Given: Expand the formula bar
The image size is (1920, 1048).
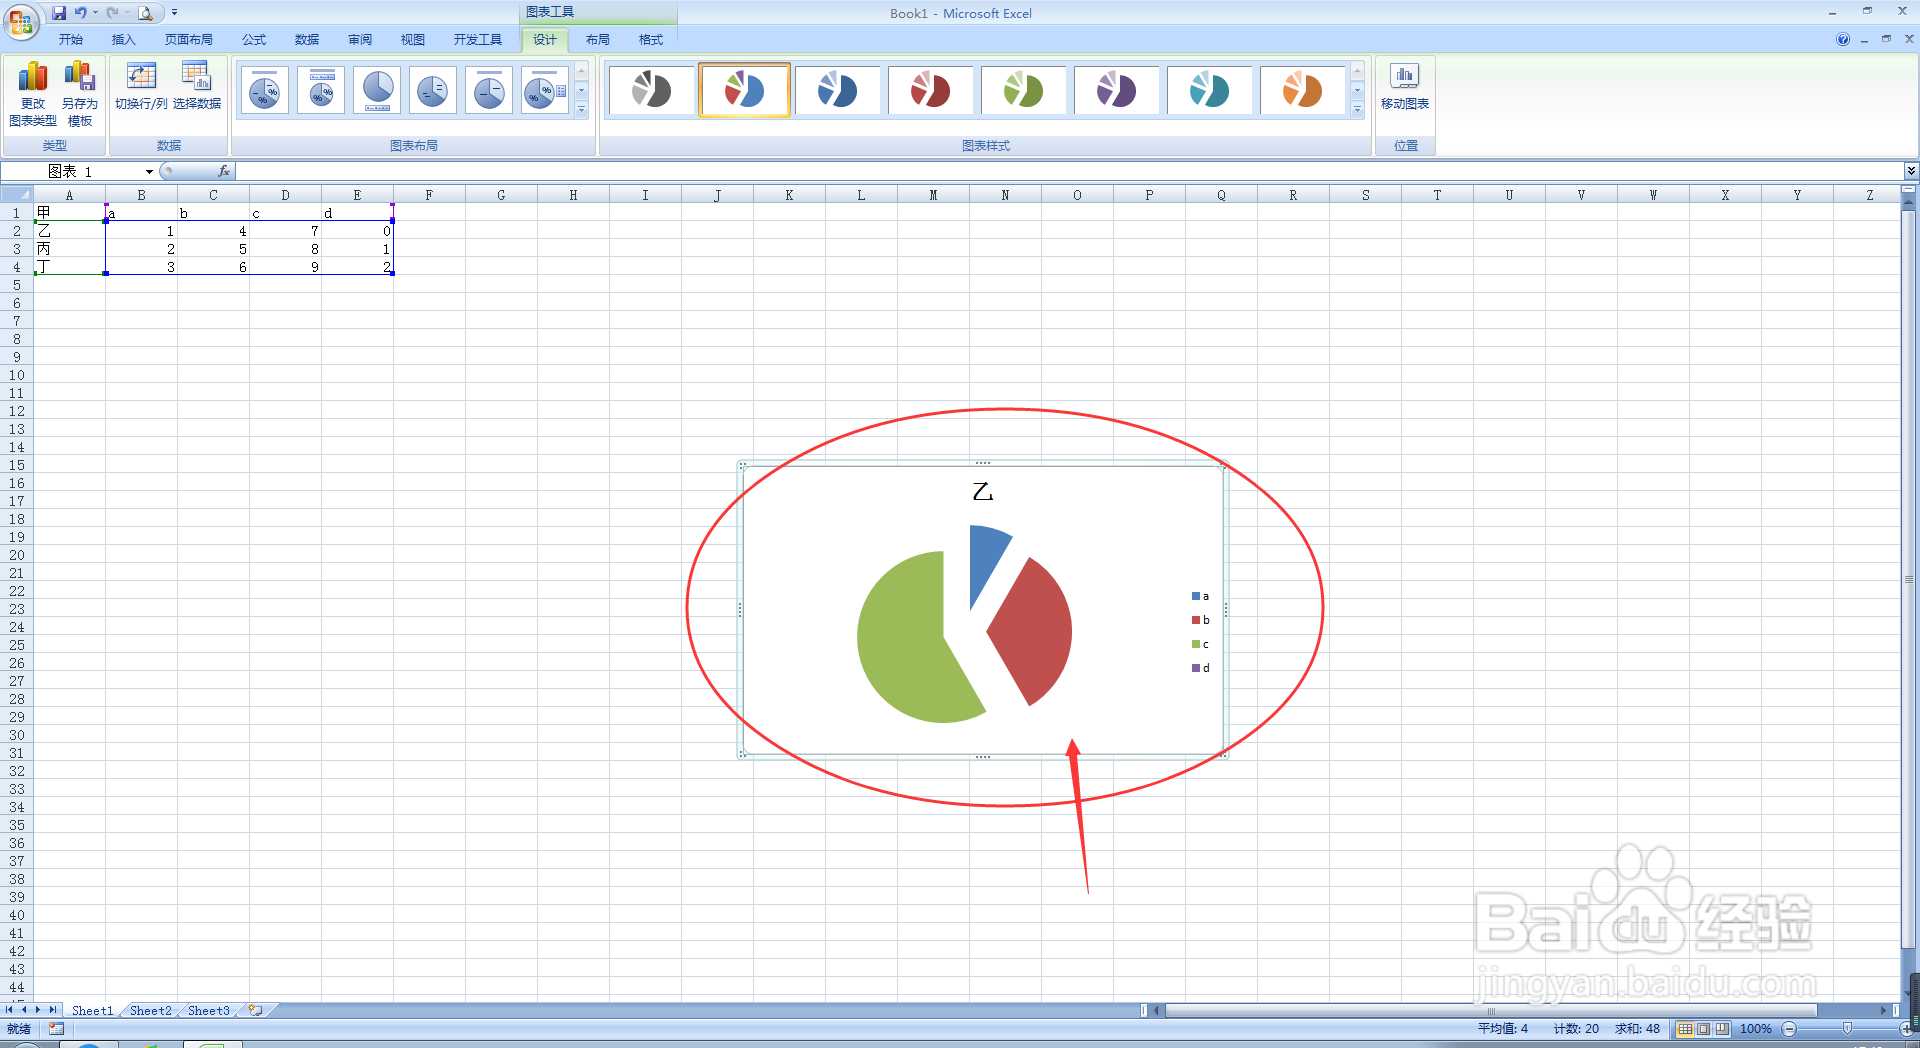Looking at the screenshot, I should [1911, 171].
